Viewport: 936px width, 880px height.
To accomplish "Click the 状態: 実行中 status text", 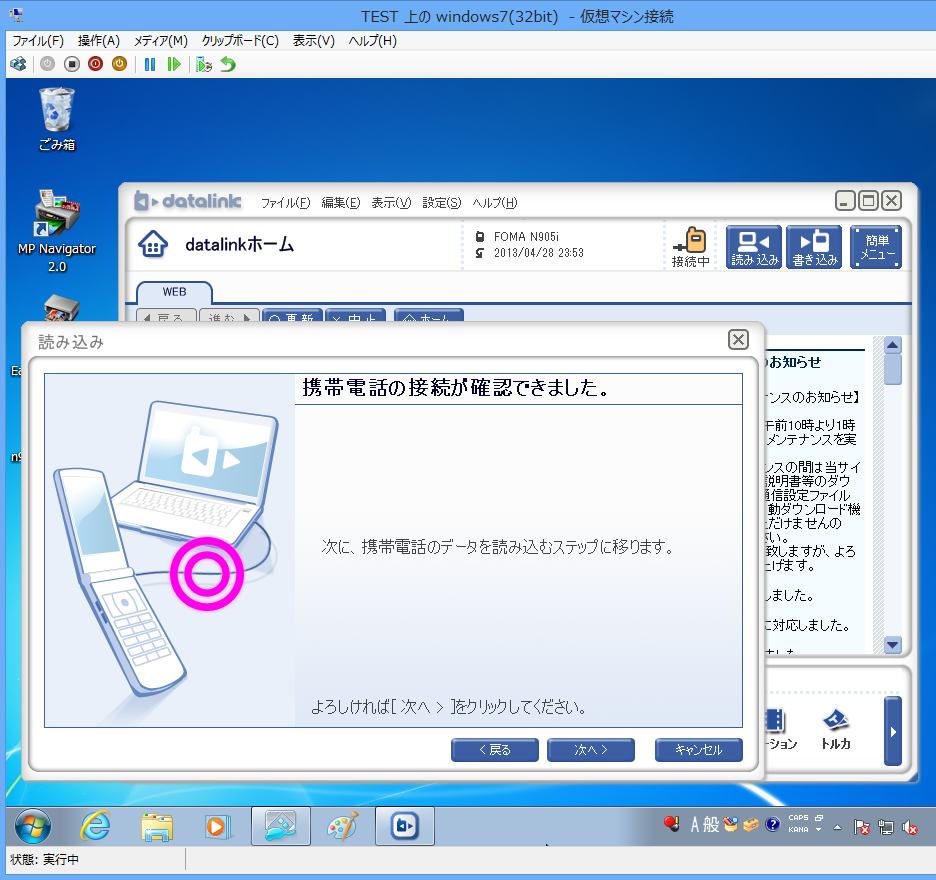I will click(x=45, y=859).
